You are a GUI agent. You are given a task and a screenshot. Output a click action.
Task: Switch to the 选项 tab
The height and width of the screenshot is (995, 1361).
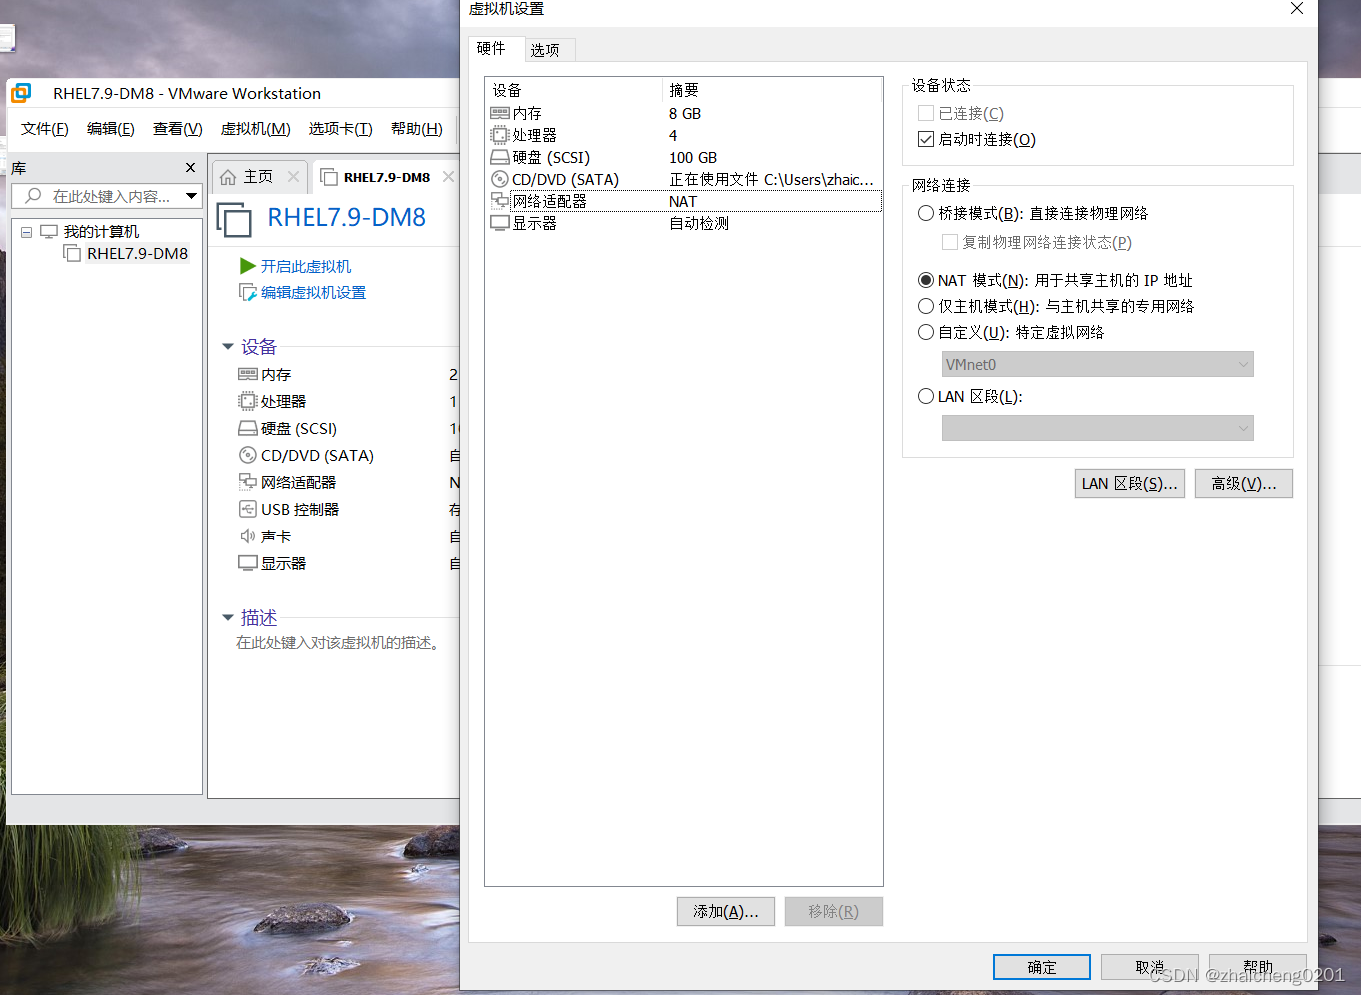548,50
